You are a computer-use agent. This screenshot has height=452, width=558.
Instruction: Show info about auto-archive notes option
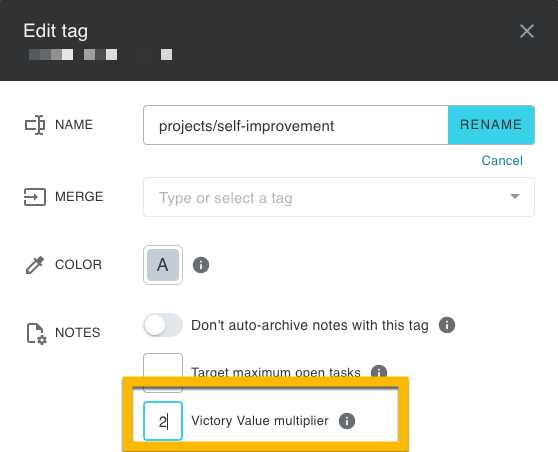point(447,325)
